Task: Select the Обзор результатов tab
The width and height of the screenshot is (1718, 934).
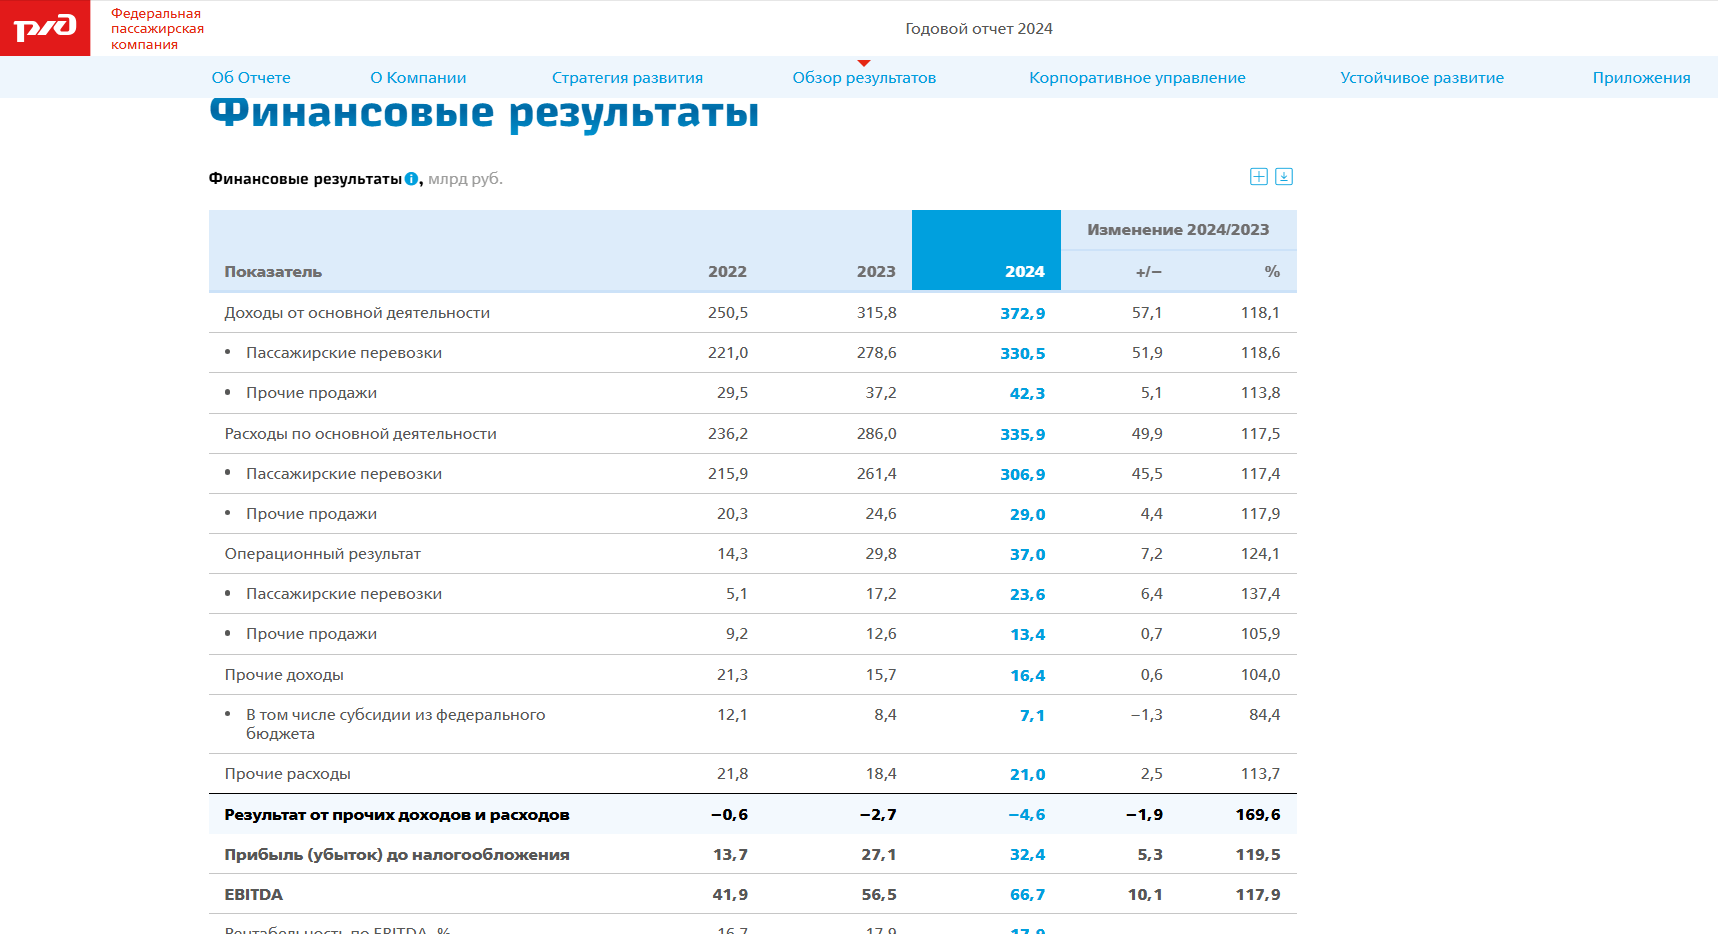Action: 864,78
